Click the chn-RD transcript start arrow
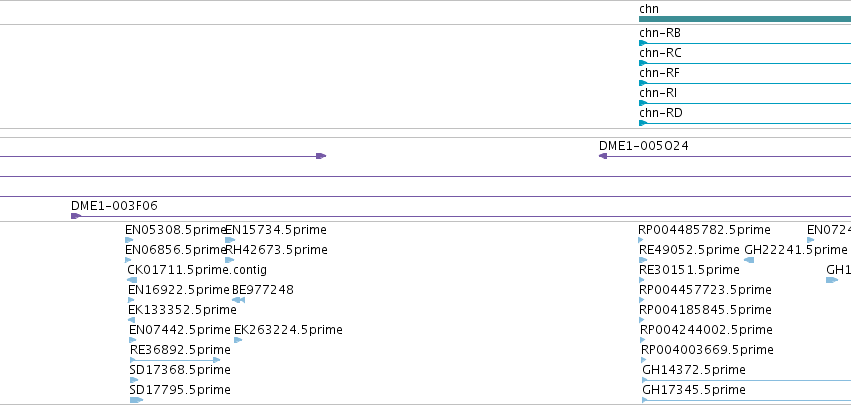The image size is (851, 405). [643, 123]
